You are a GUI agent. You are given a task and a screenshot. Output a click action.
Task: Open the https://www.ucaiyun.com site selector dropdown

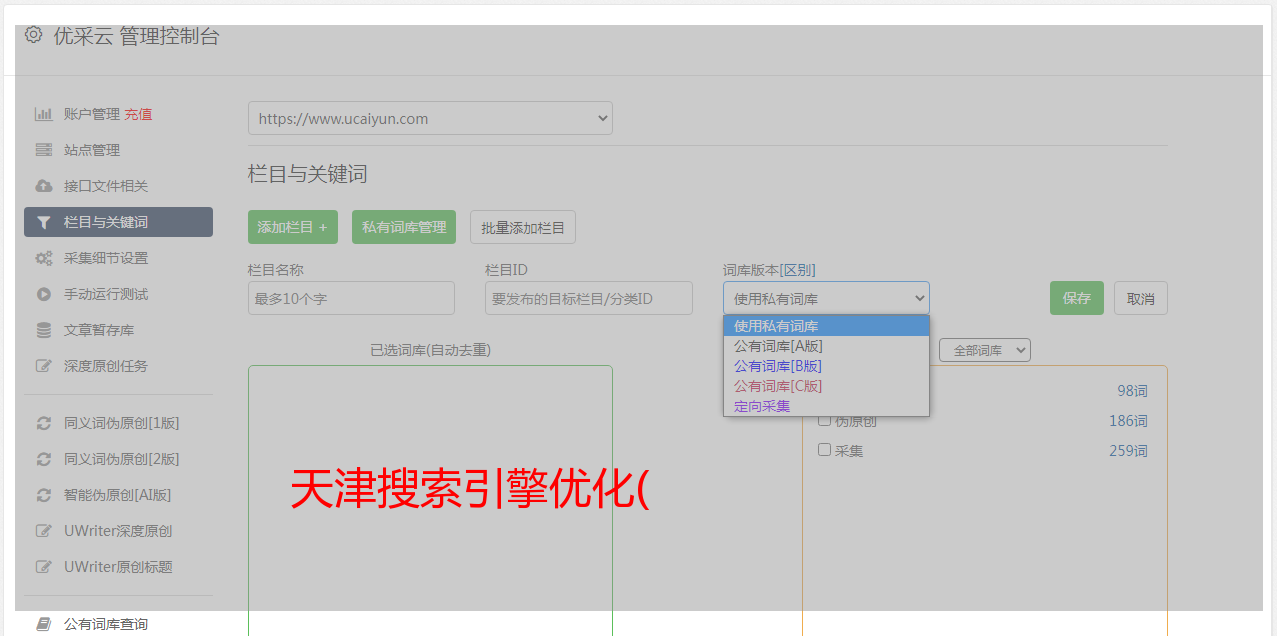click(x=430, y=118)
